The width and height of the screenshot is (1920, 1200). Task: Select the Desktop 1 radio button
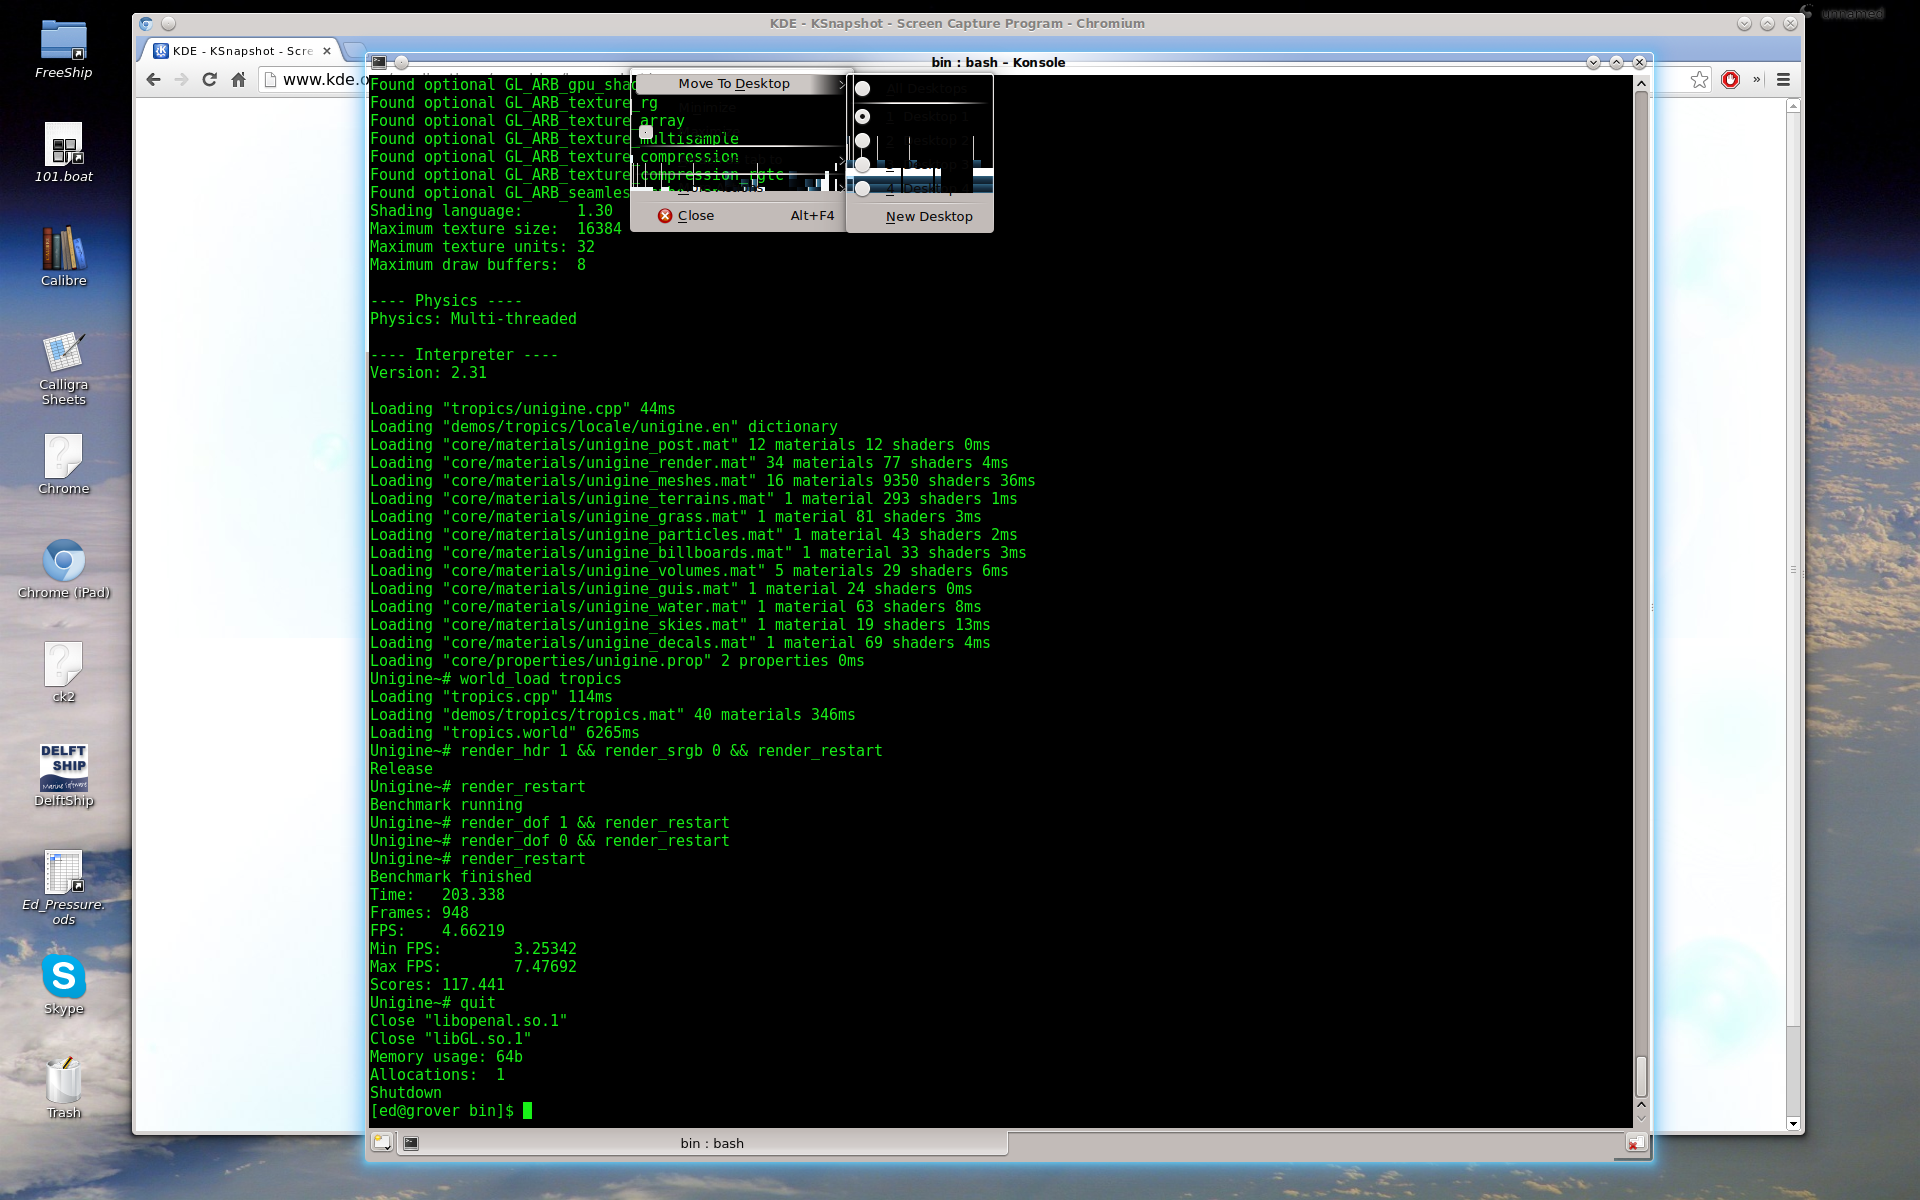[x=863, y=117]
